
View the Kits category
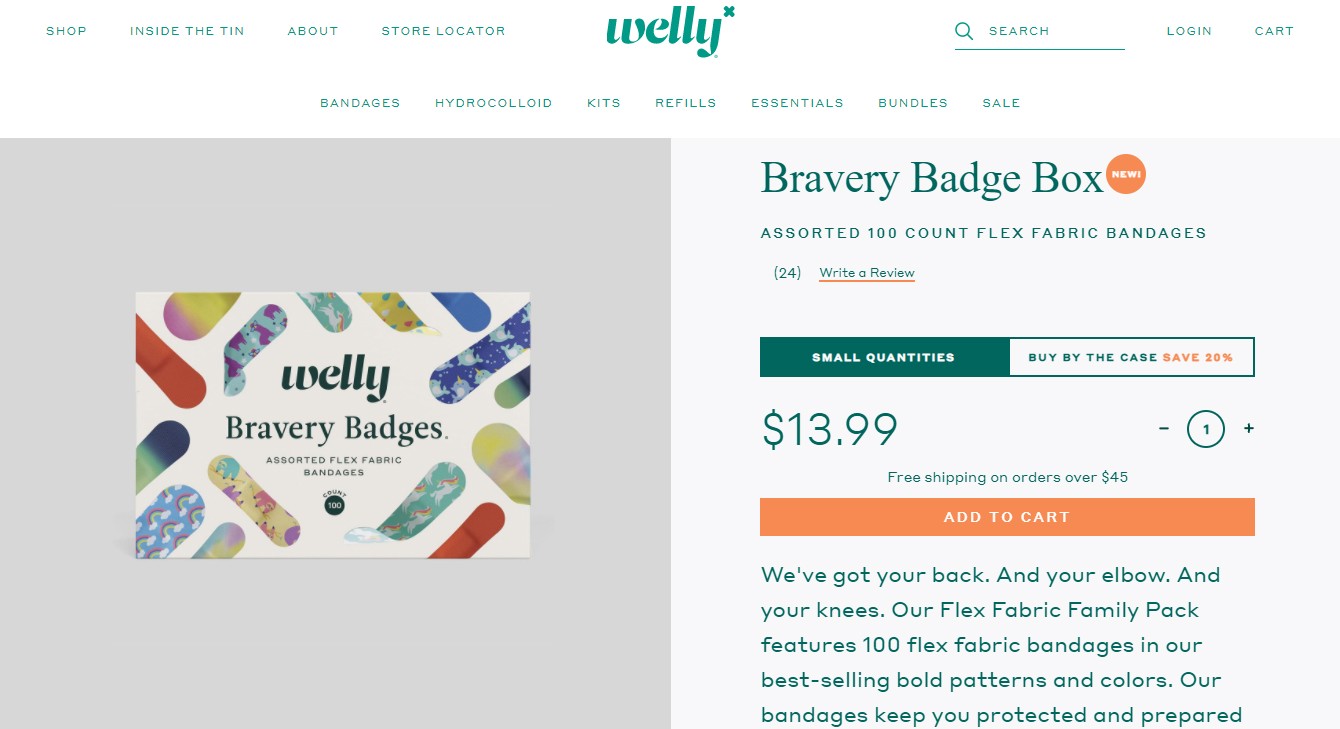tap(604, 103)
